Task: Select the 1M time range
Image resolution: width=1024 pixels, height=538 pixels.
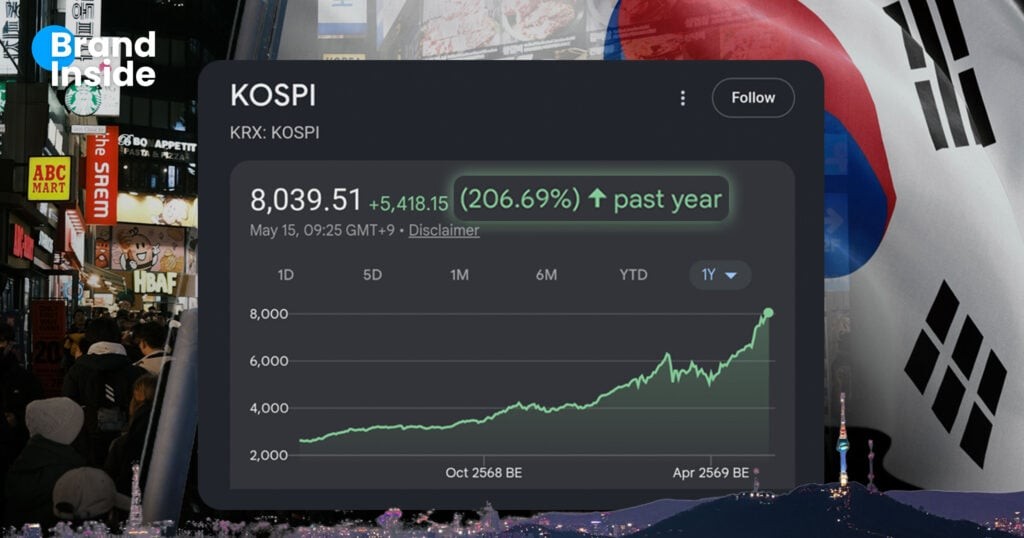Action: tap(459, 275)
